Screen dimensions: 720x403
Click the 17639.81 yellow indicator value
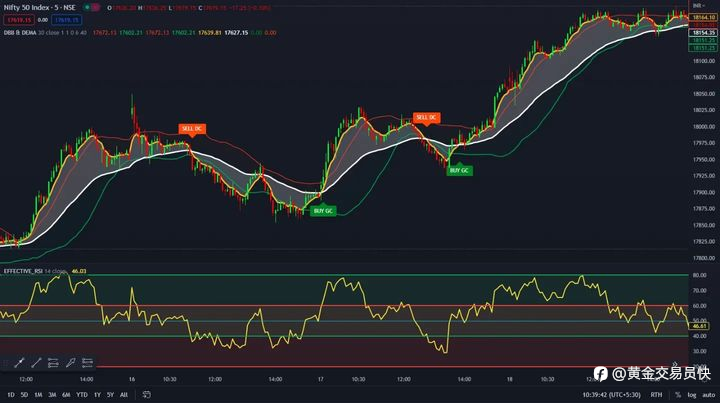[x=210, y=33]
